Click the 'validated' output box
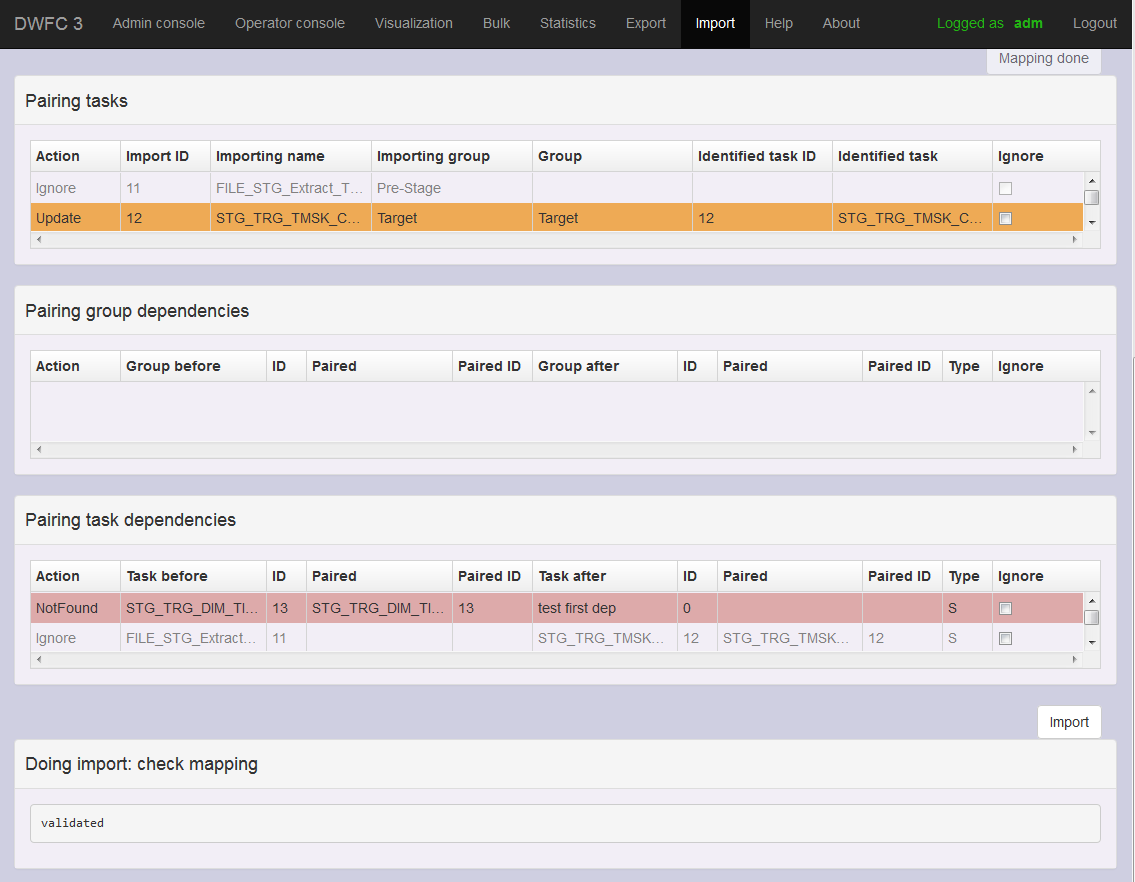1135x882 pixels. click(x=565, y=823)
